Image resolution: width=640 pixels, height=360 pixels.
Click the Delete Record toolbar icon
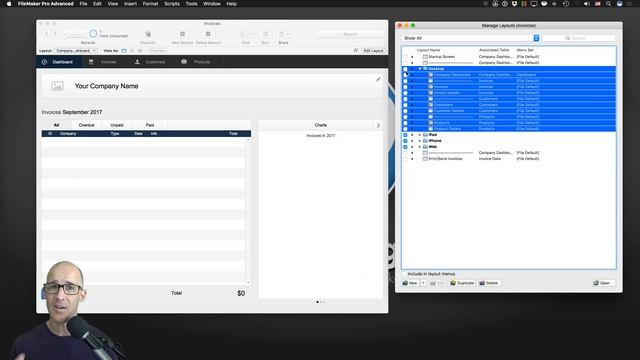click(208, 34)
